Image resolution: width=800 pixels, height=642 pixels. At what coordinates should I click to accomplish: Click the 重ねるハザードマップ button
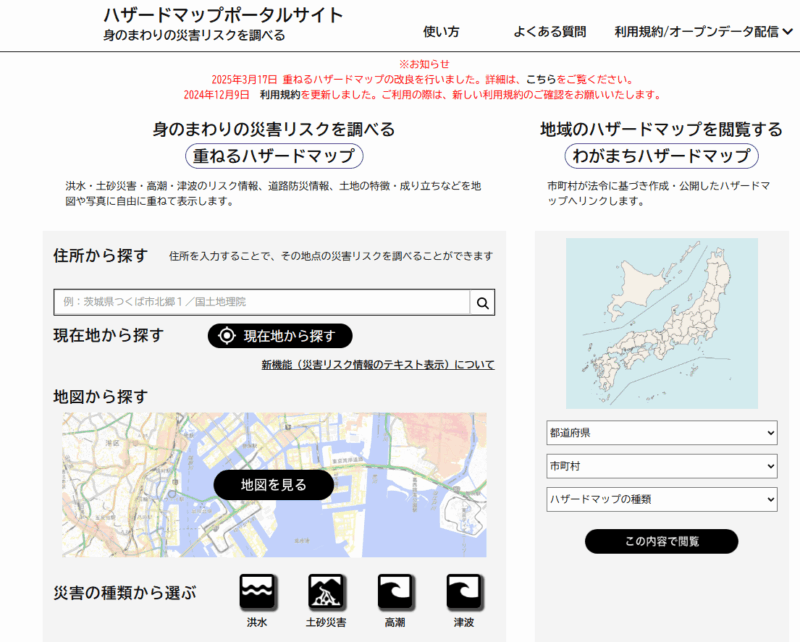[x=274, y=156]
